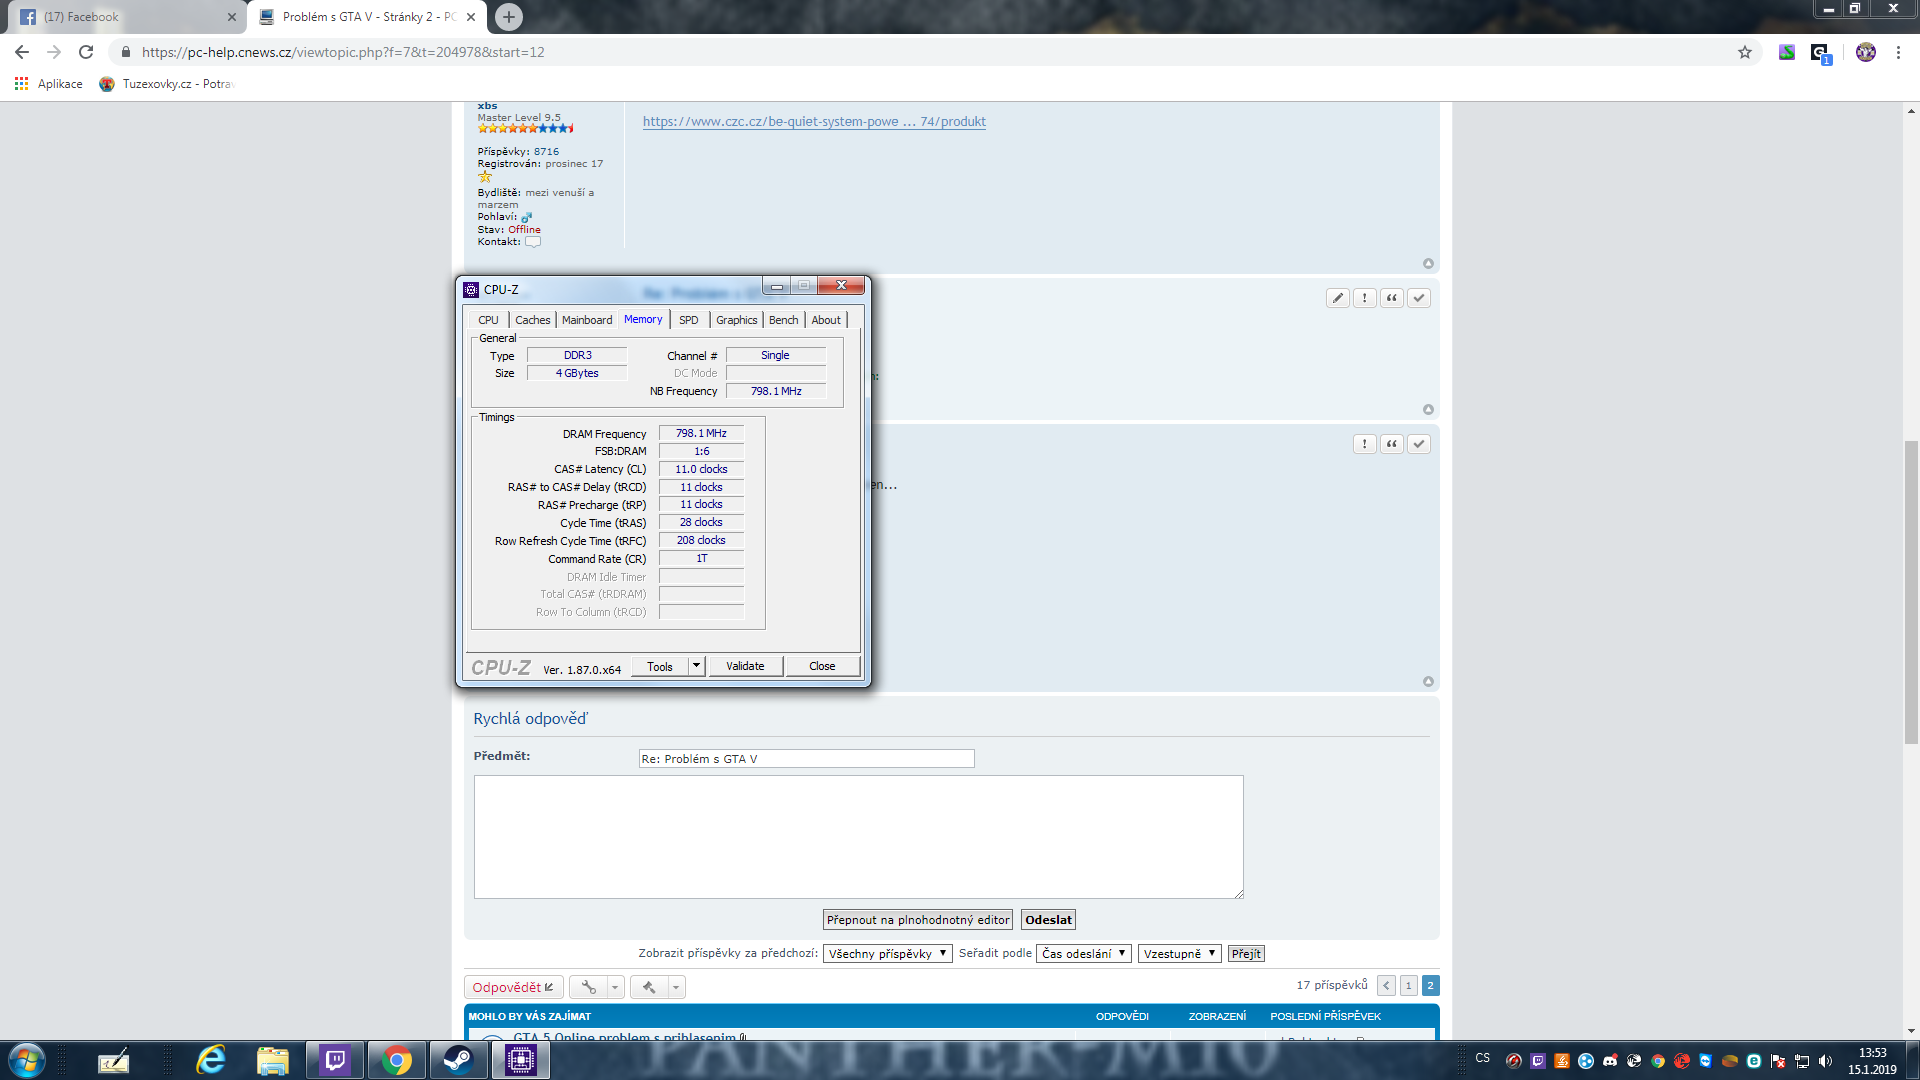Open Steam from the taskbar
The image size is (1920, 1080).
[458, 1060]
